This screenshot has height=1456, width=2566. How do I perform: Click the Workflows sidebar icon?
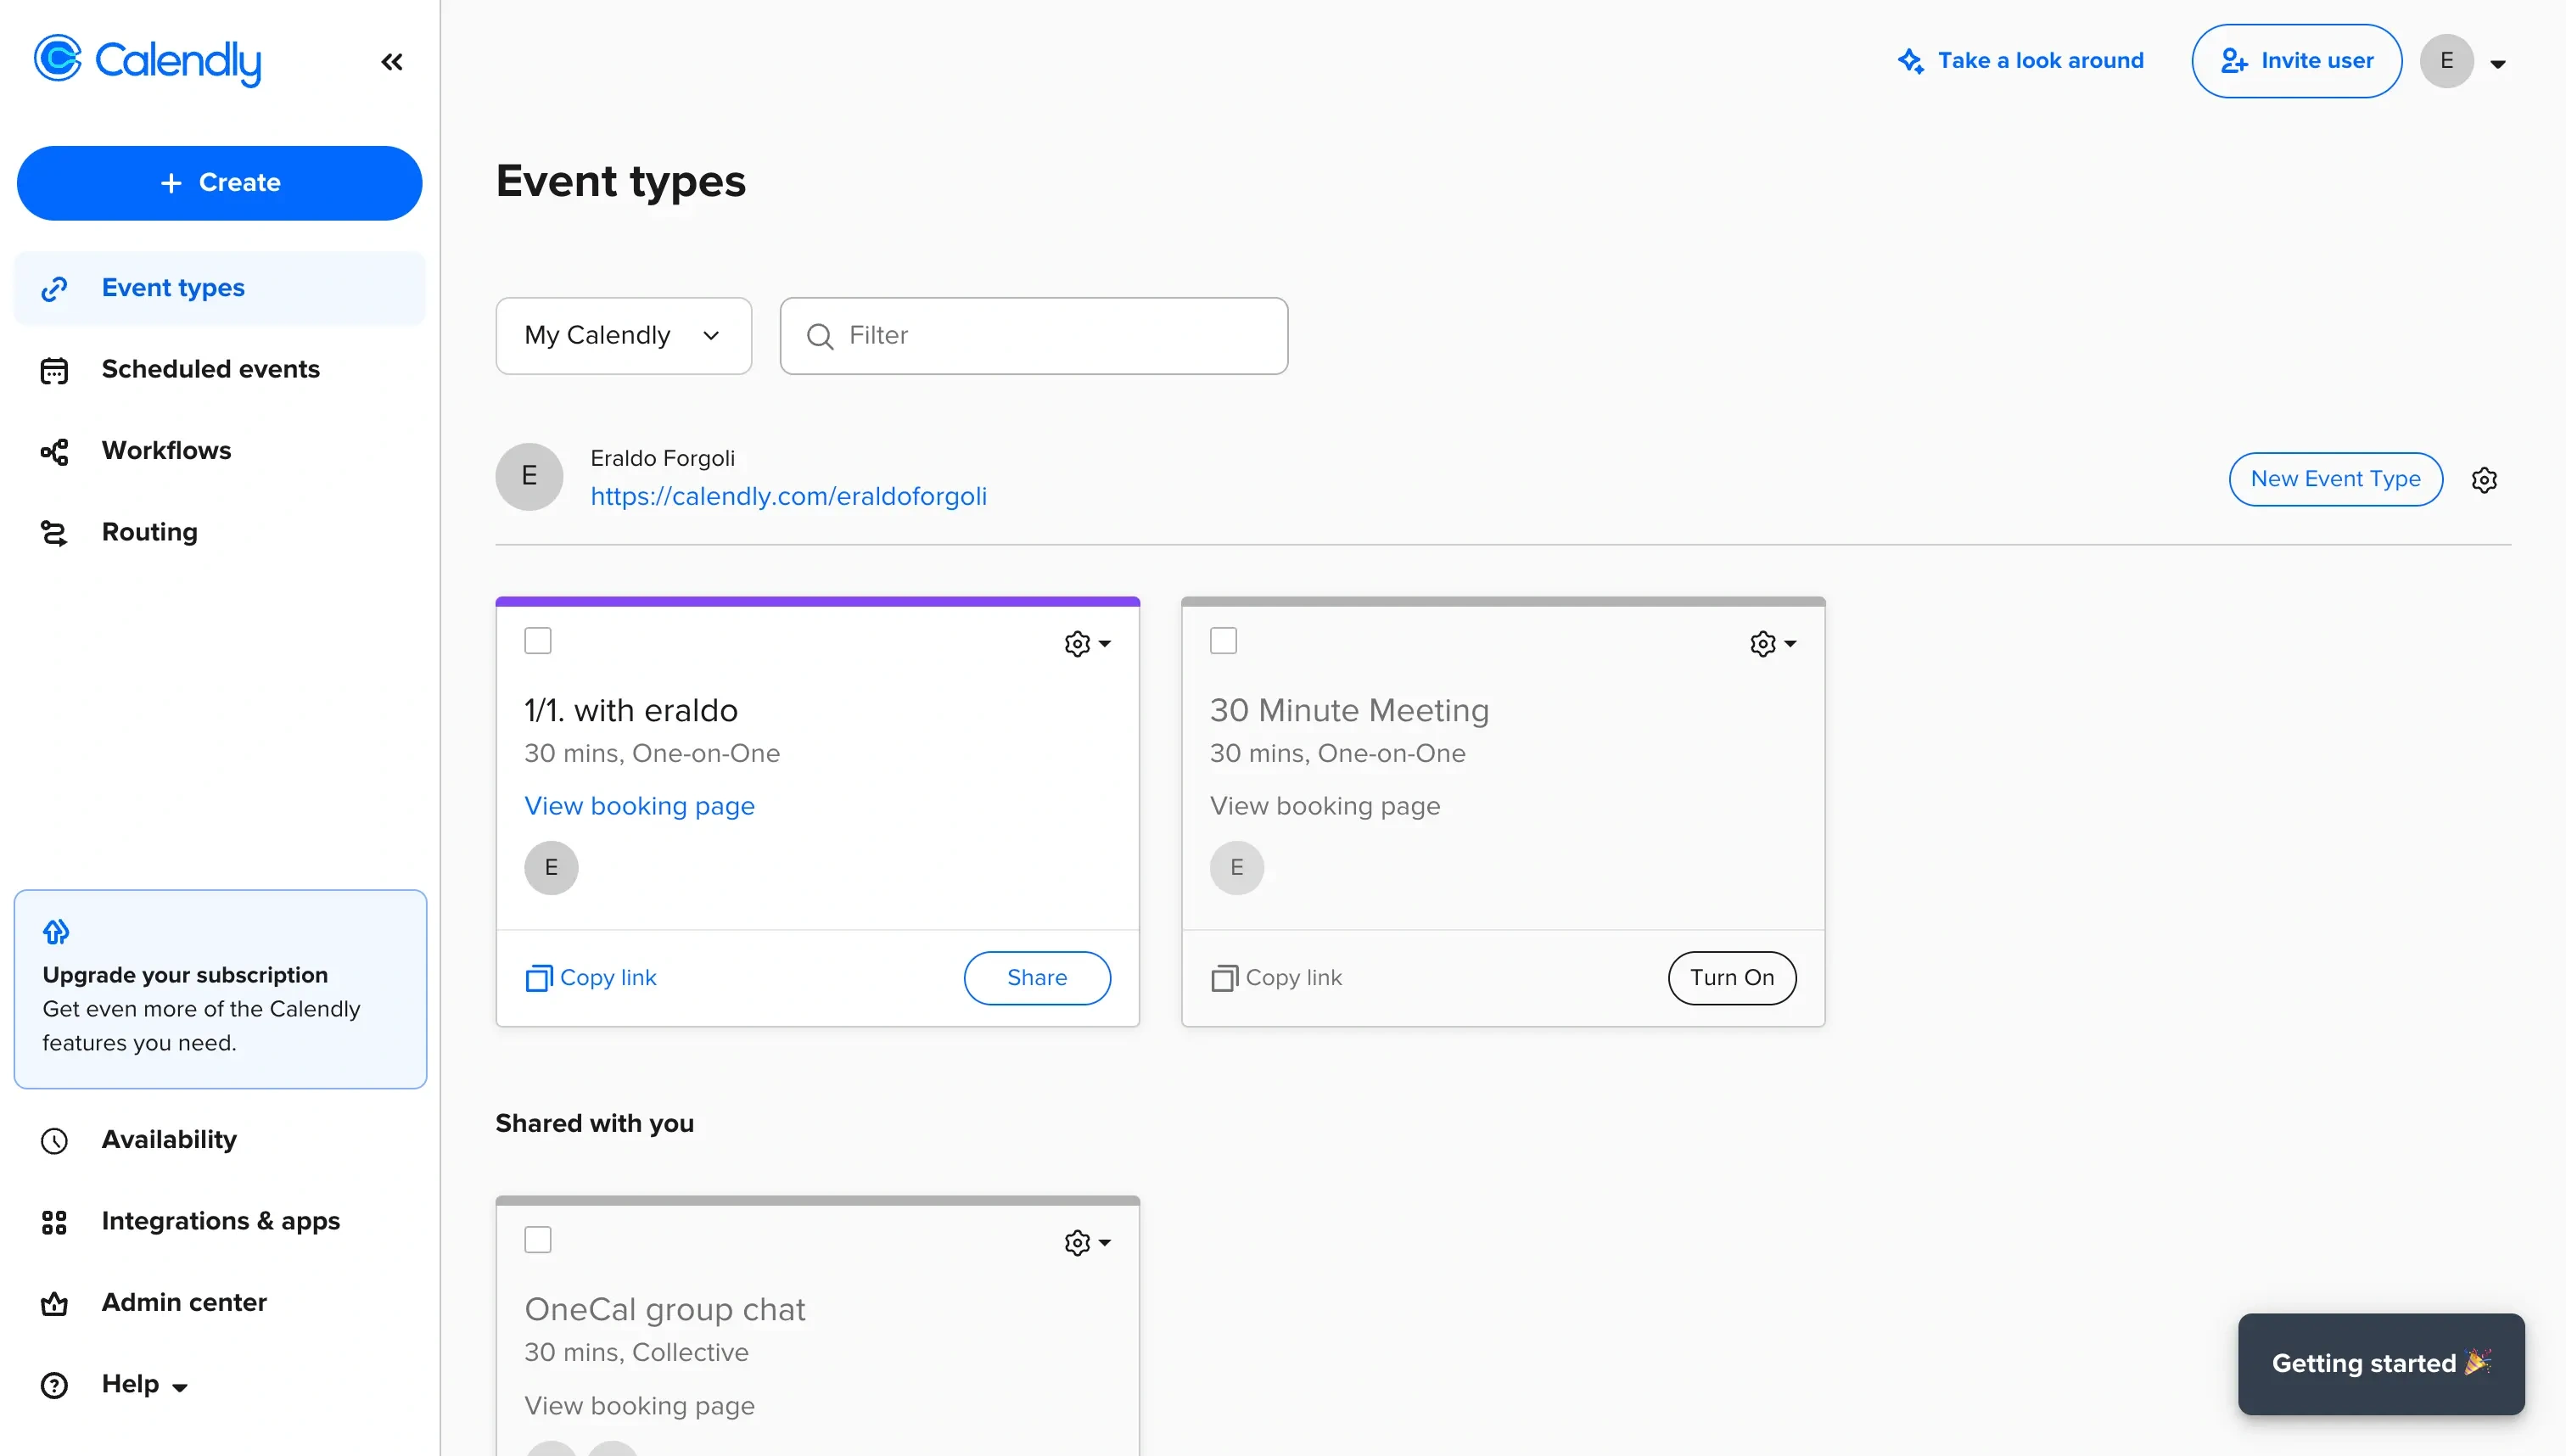(54, 451)
